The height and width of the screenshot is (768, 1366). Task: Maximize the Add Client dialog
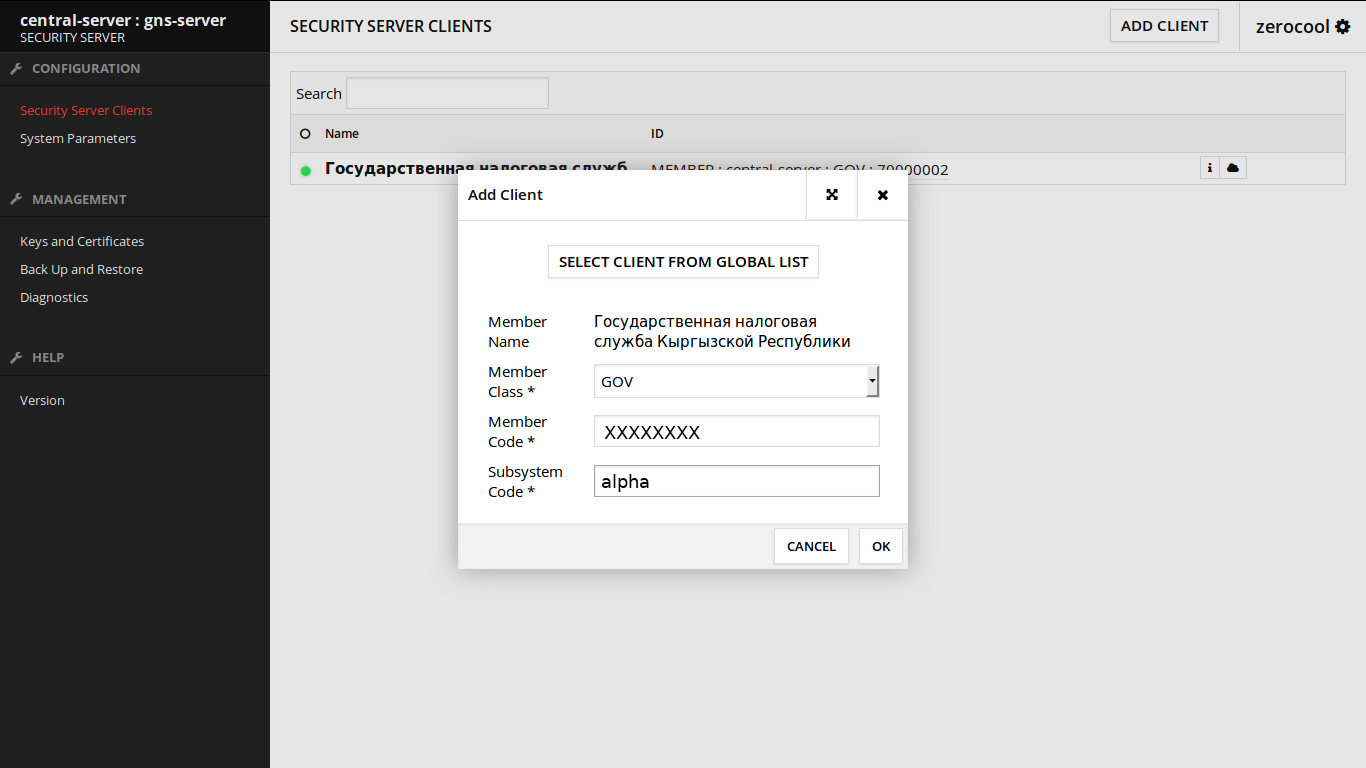(832, 195)
